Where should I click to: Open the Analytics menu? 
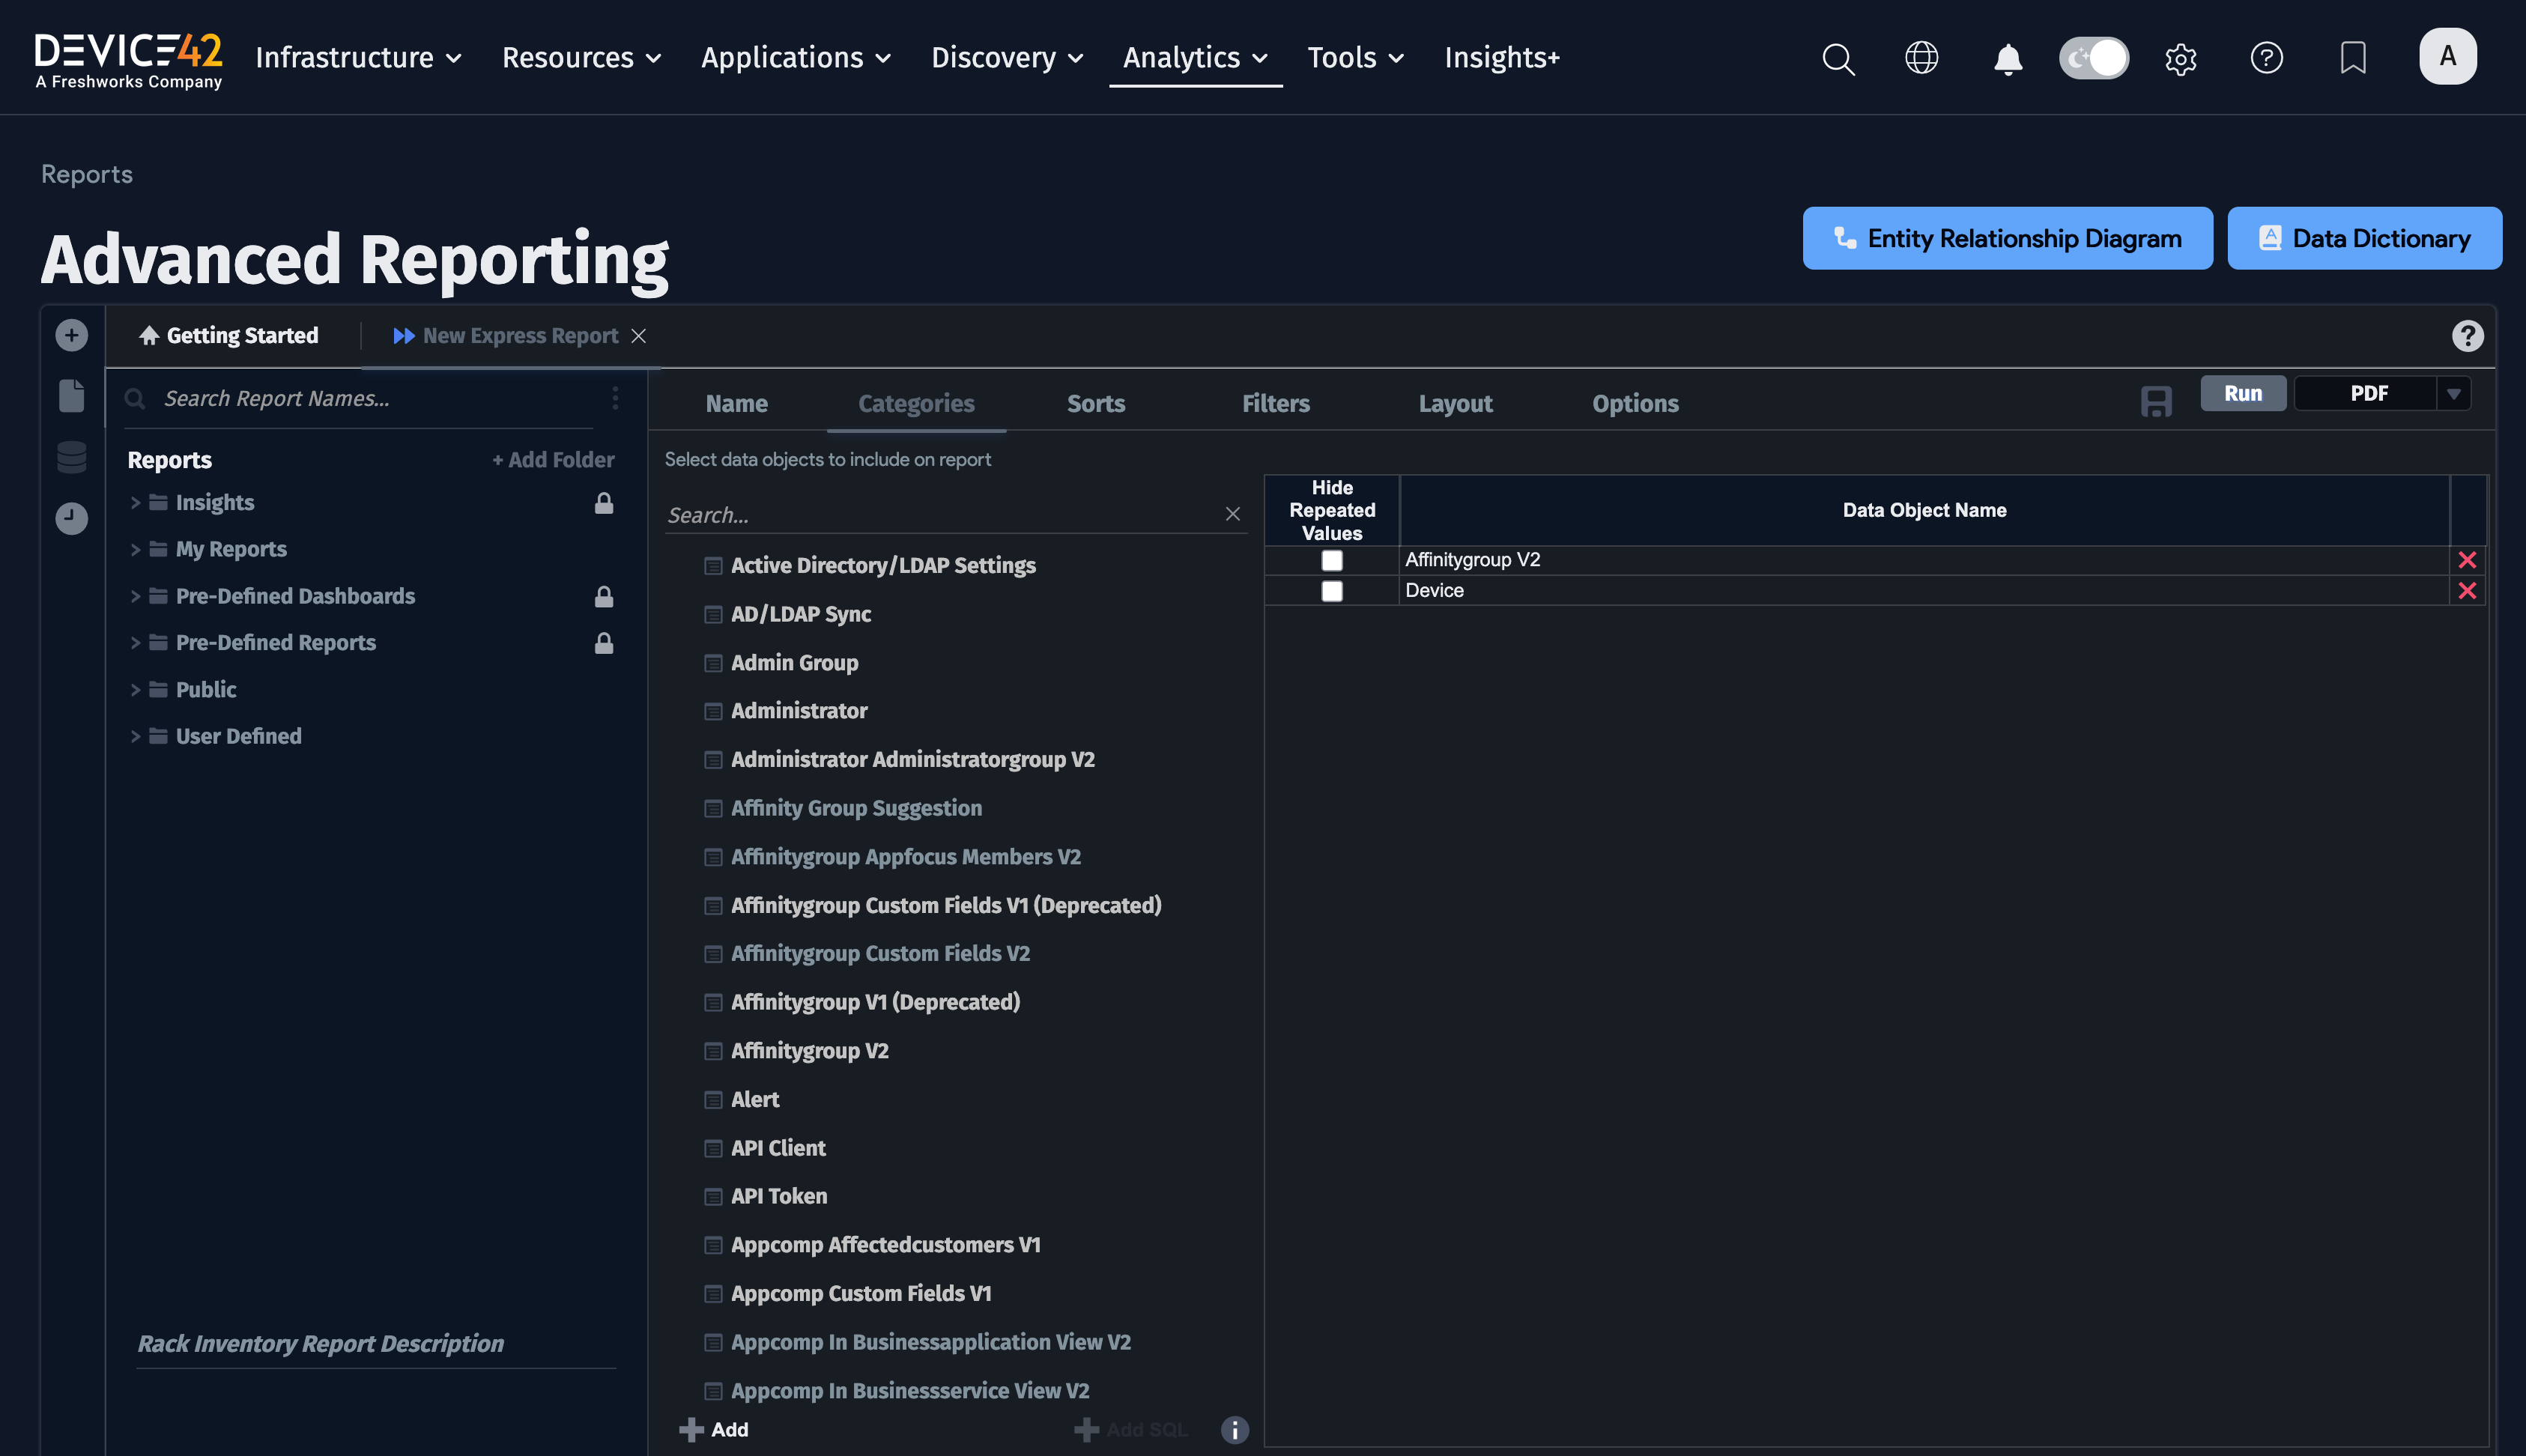point(1195,58)
